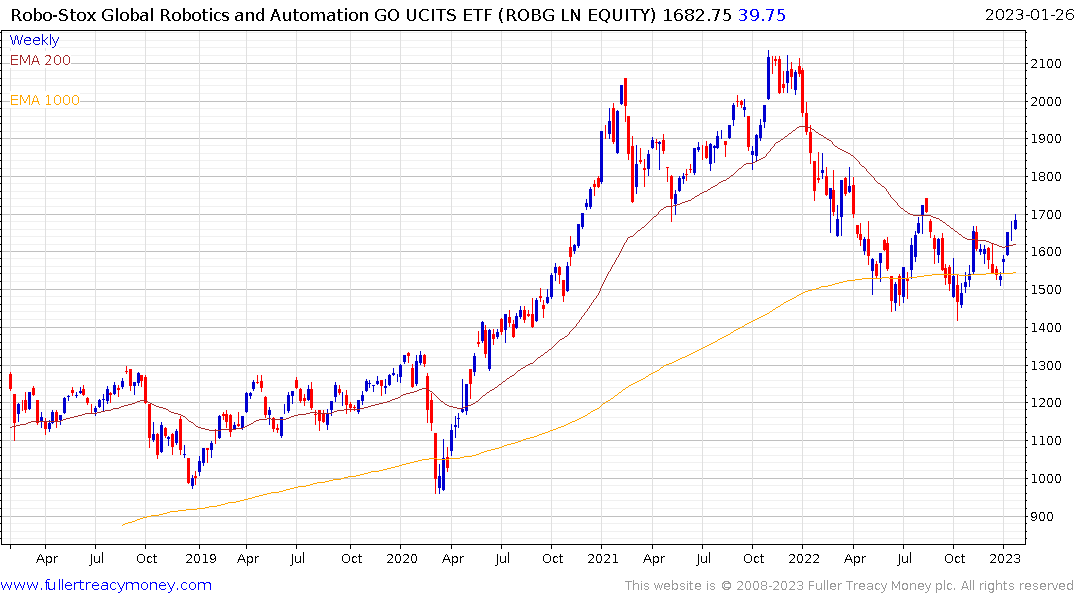Click the 1500 price axis label
1075x600 pixels.
click(x=1046, y=289)
